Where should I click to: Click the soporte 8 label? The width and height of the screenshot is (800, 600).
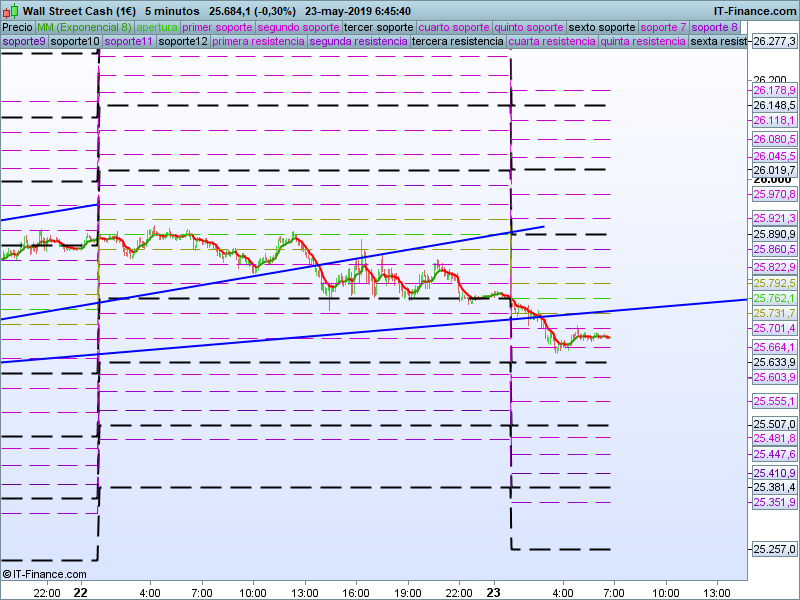tap(714, 27)
